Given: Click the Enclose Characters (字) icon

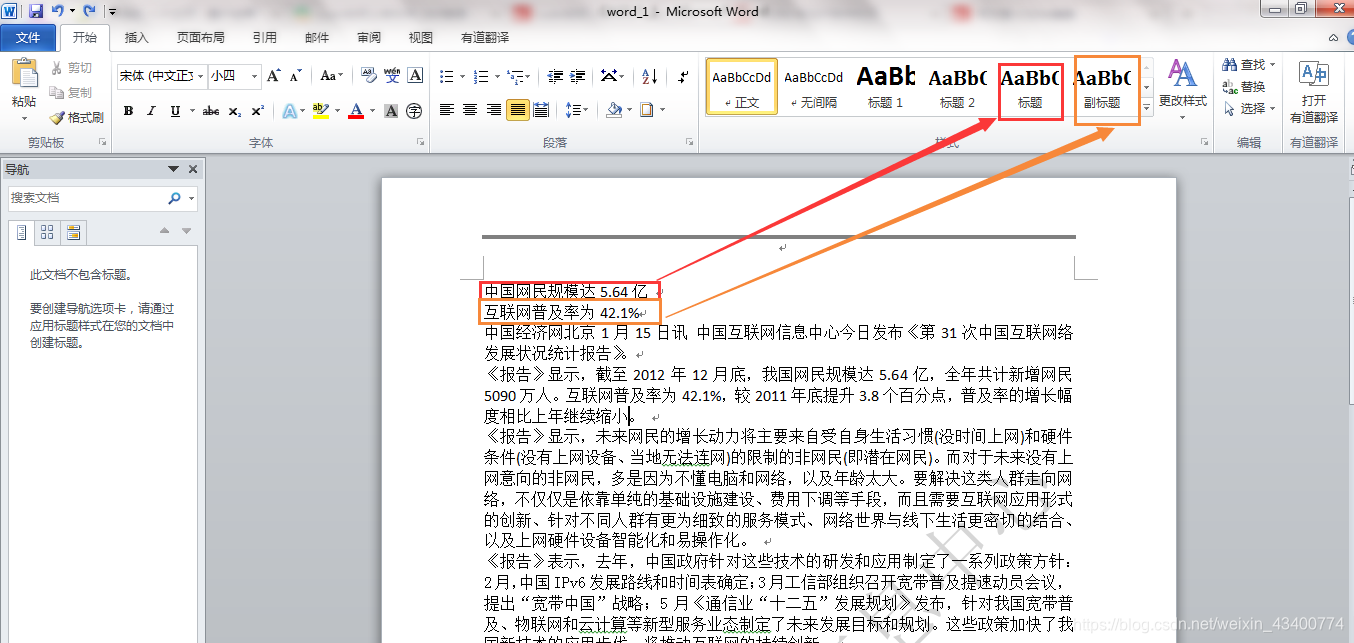Looking at the screenshot, I should tap(414, 111).
